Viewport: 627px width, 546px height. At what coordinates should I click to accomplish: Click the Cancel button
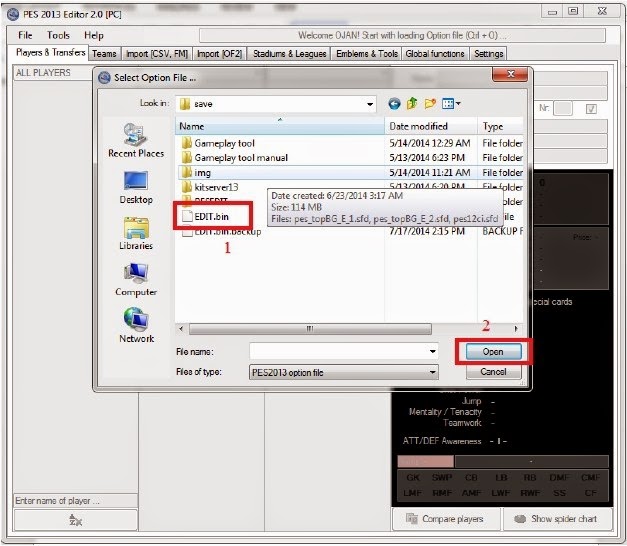tap(493, 372)
